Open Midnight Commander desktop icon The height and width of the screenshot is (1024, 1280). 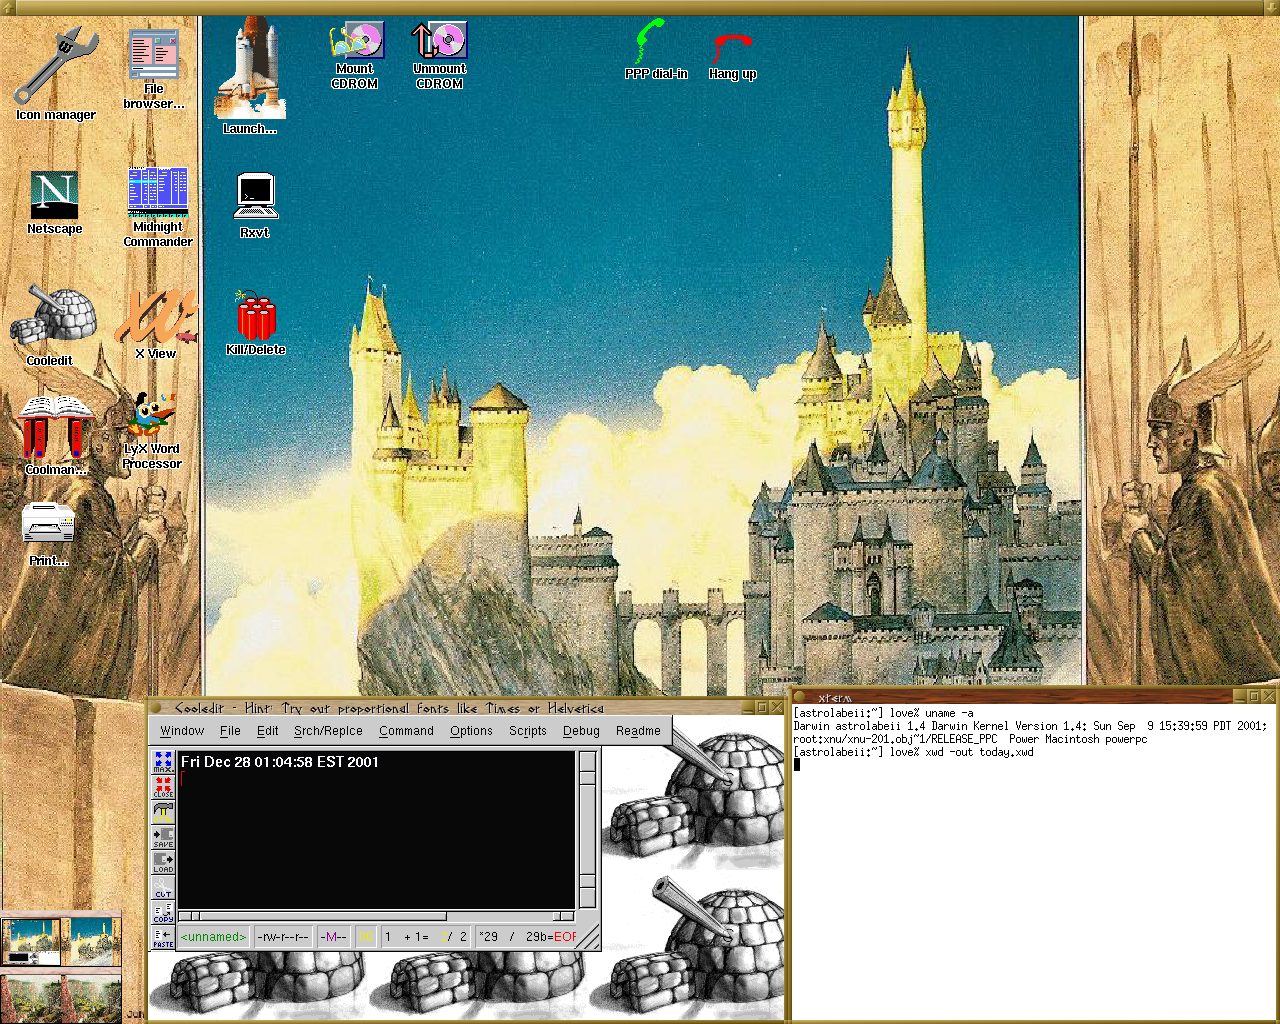(157, 192)
